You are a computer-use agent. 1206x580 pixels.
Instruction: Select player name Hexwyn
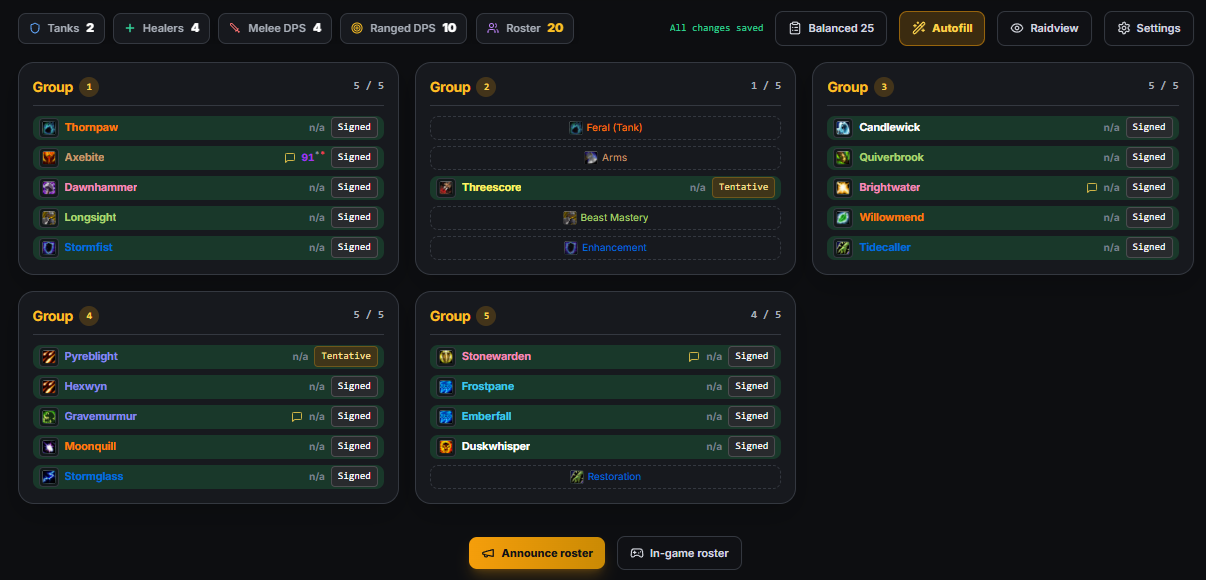tap(86, 387)
